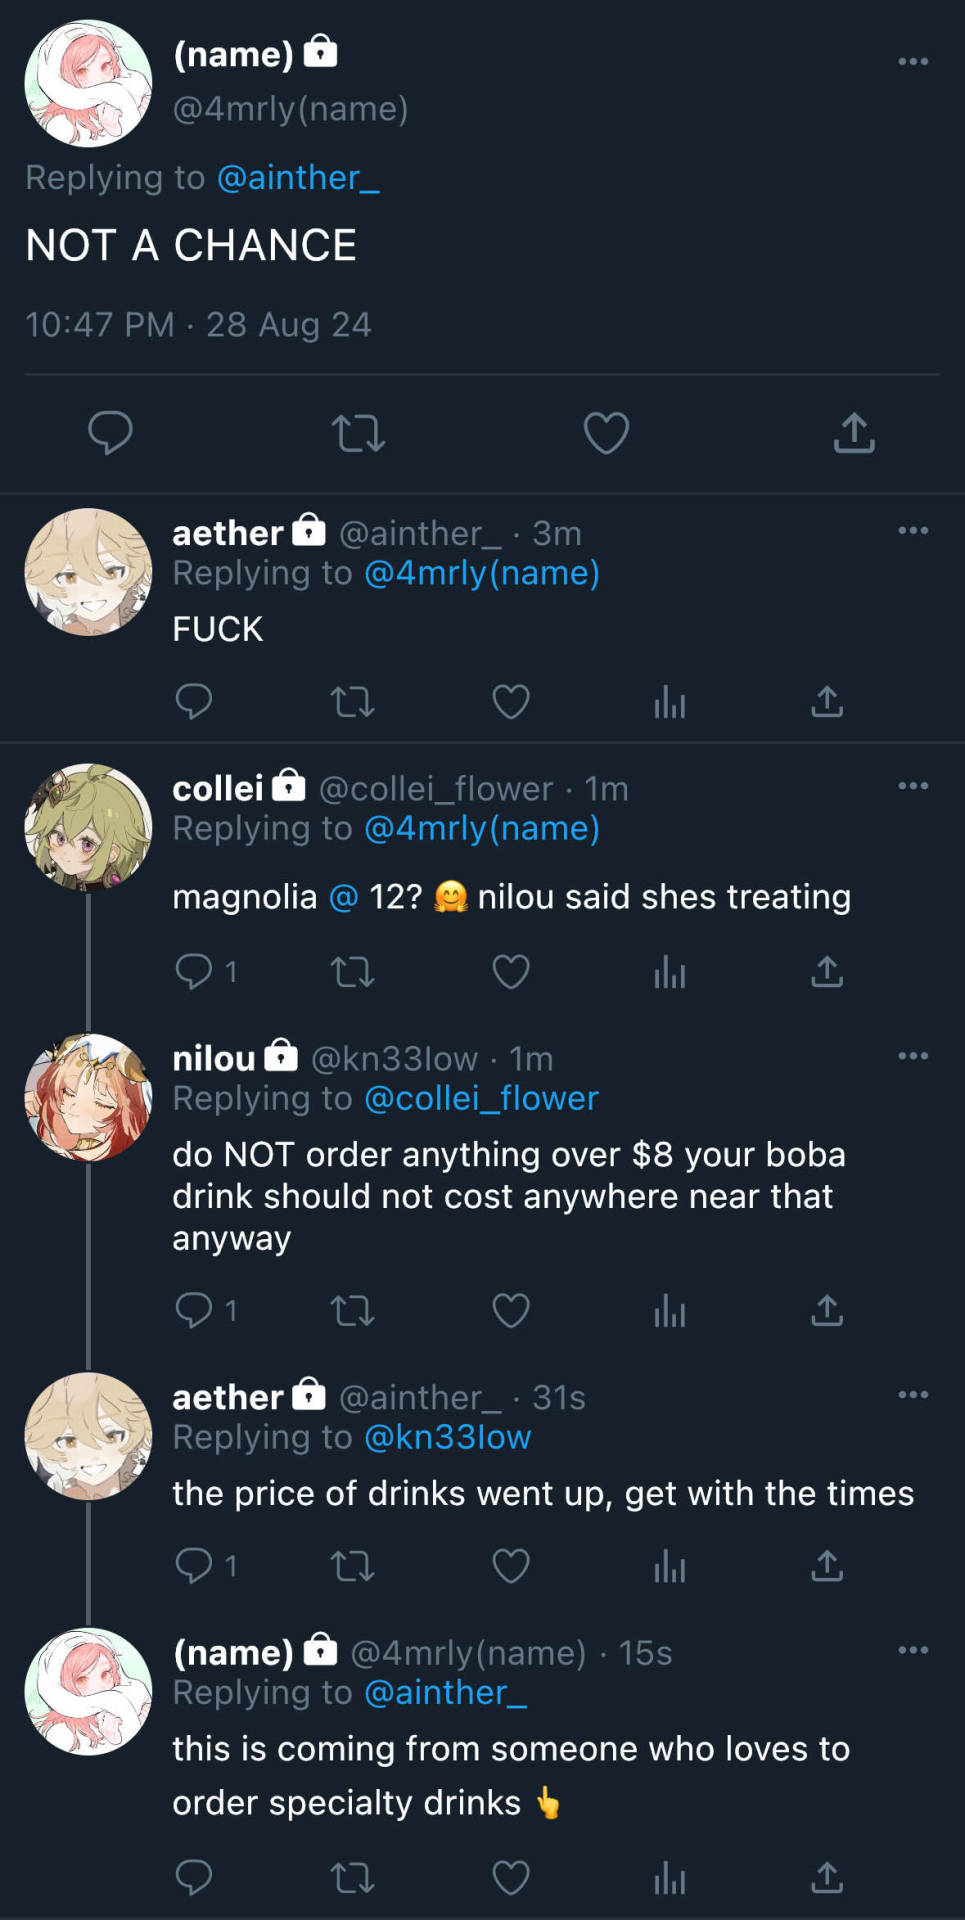Screen dimensions: 965x1920
Task: Retweet nilou's boba drink tweet
Action: [352, 1310]
